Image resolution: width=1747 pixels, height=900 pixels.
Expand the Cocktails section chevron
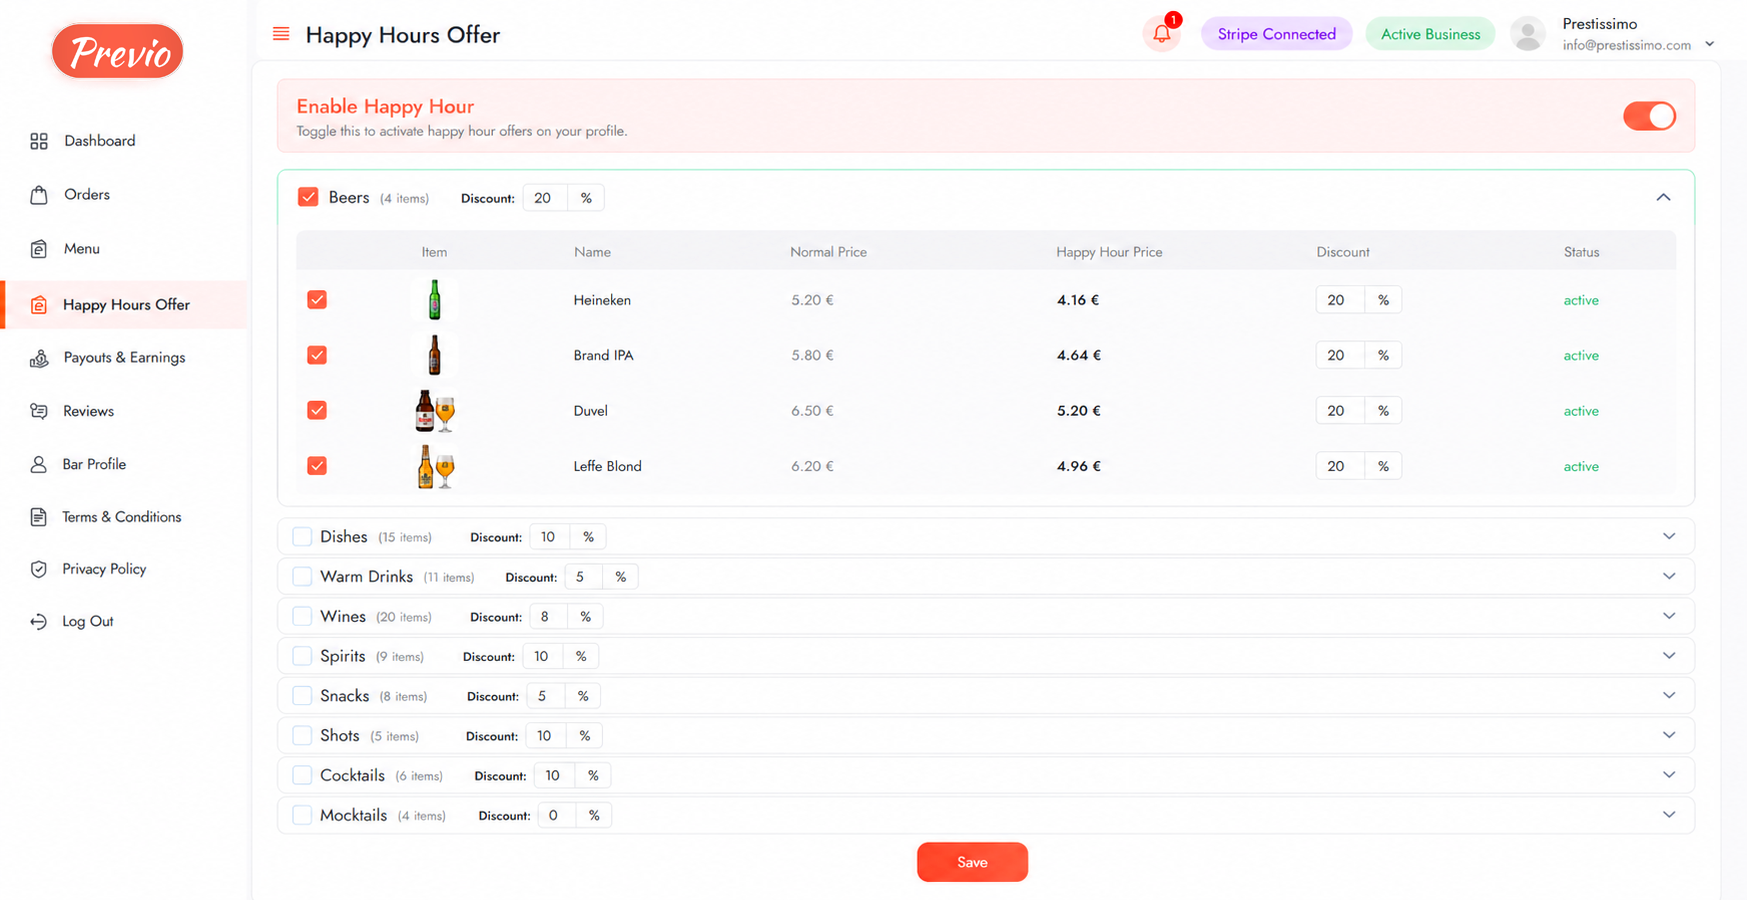click(1669, 775)
